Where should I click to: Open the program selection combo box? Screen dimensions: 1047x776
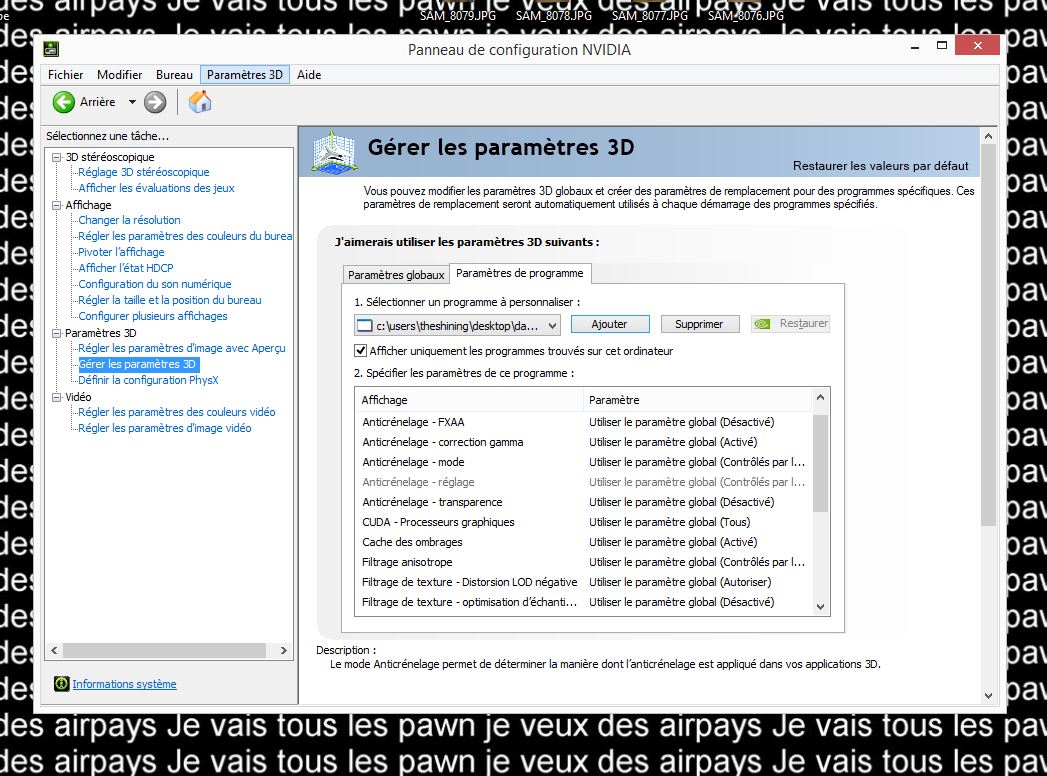(457, 326)
